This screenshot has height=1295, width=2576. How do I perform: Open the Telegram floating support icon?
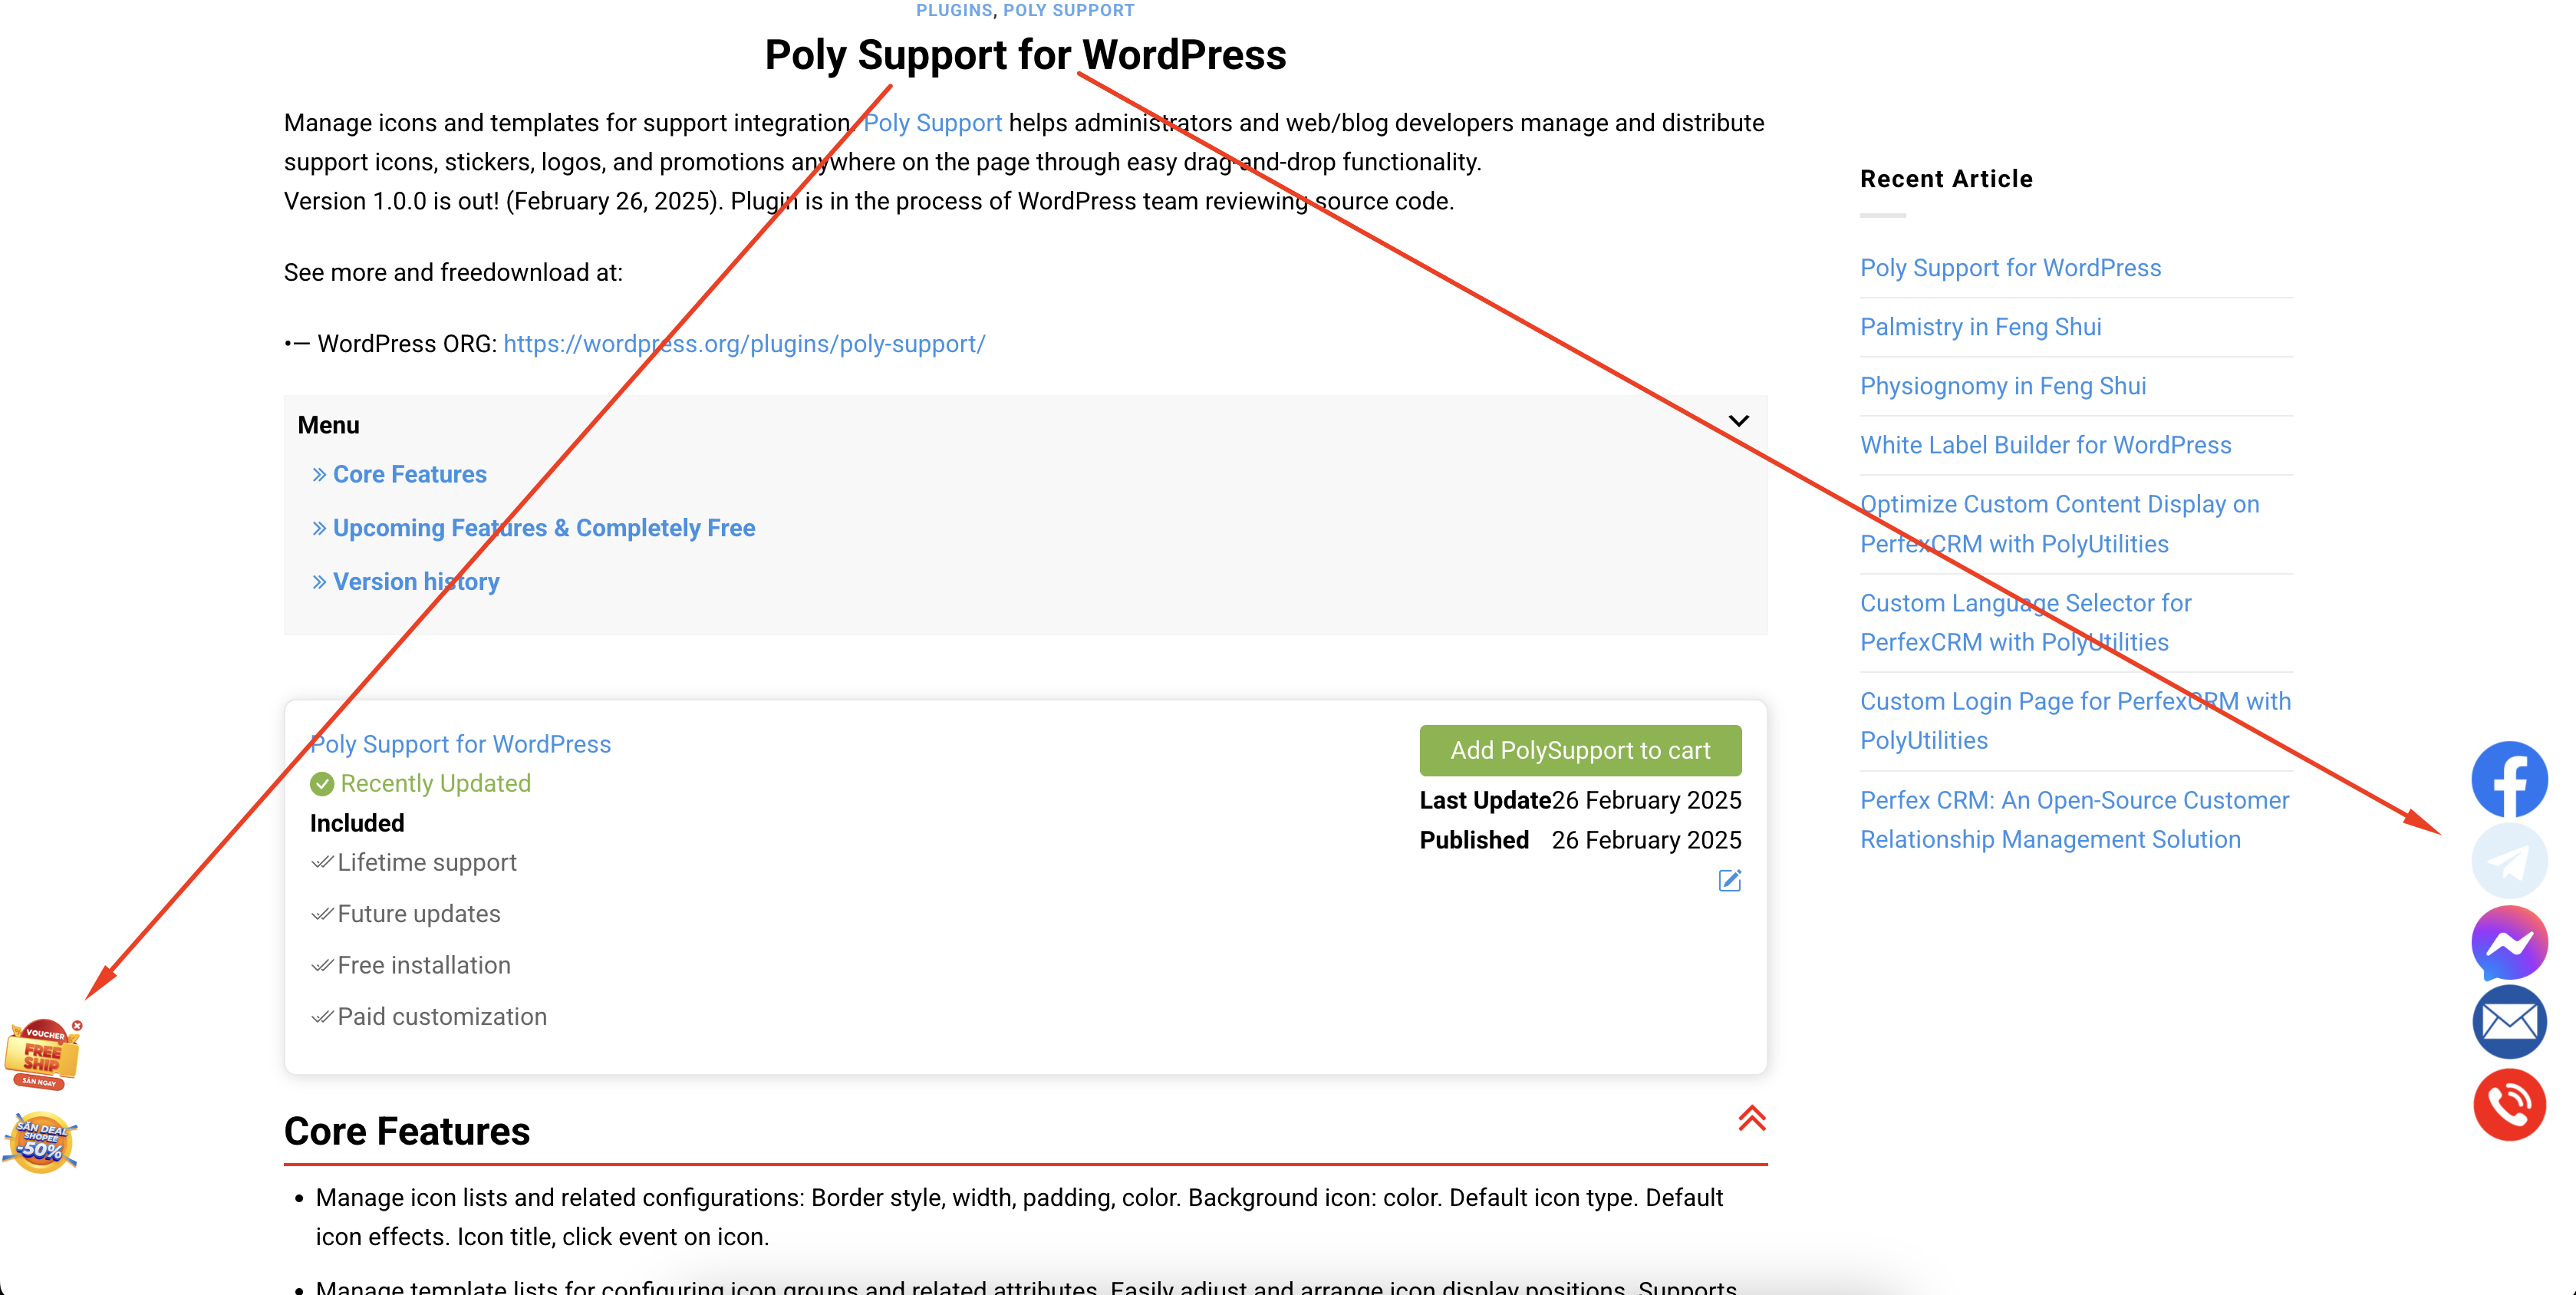click(2509, 861)
